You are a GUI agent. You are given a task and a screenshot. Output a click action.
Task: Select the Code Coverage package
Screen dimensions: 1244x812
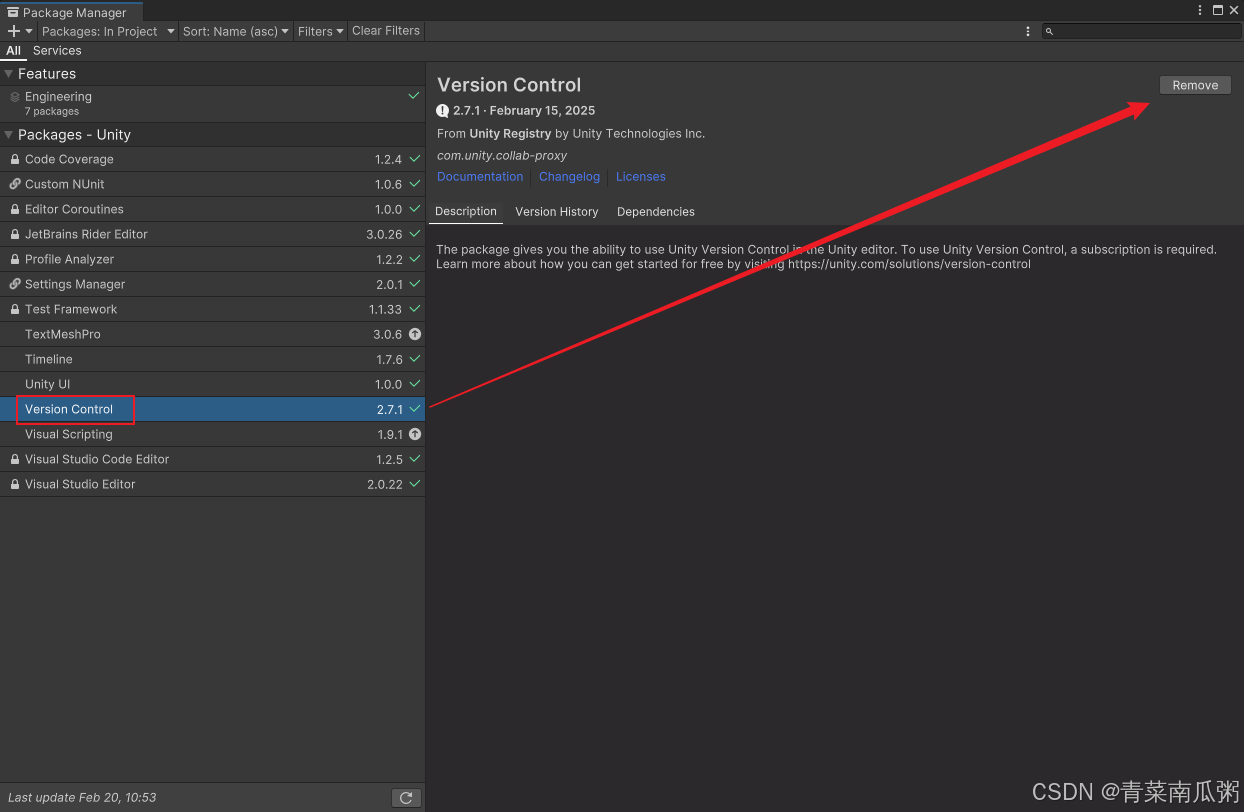(x=212, y=159)
